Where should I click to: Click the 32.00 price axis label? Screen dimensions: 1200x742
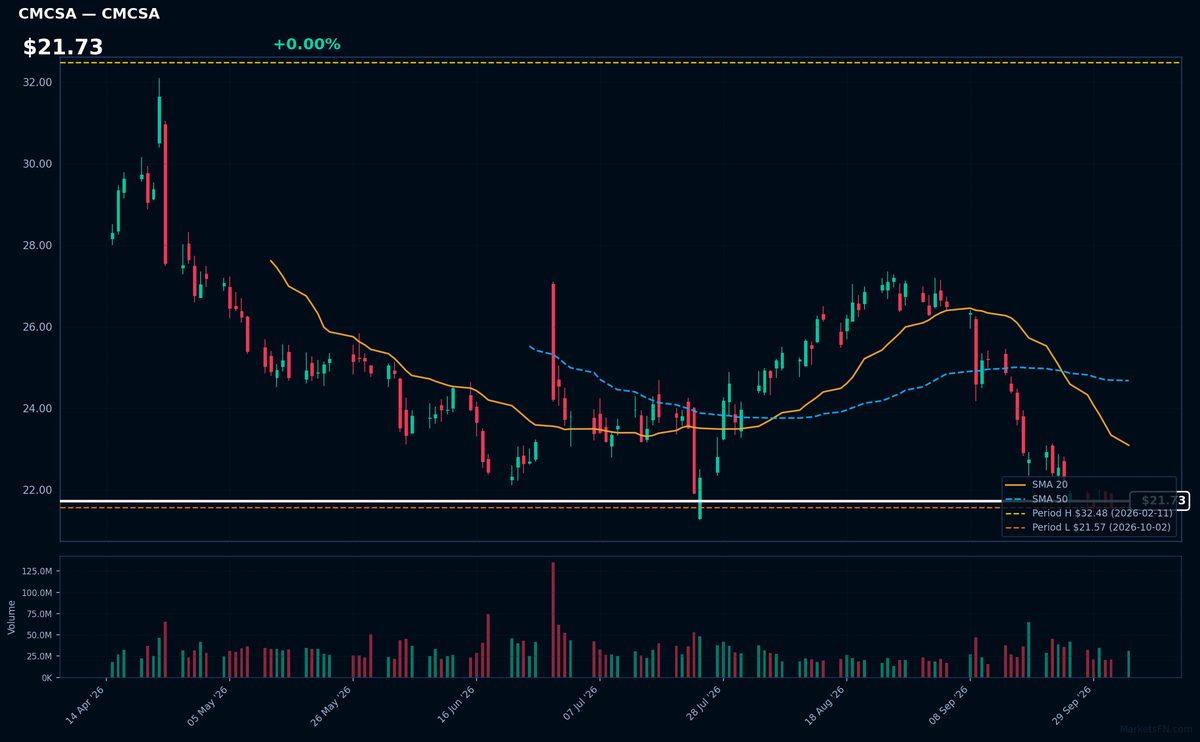pyautogui.click(x=37, y=82)
